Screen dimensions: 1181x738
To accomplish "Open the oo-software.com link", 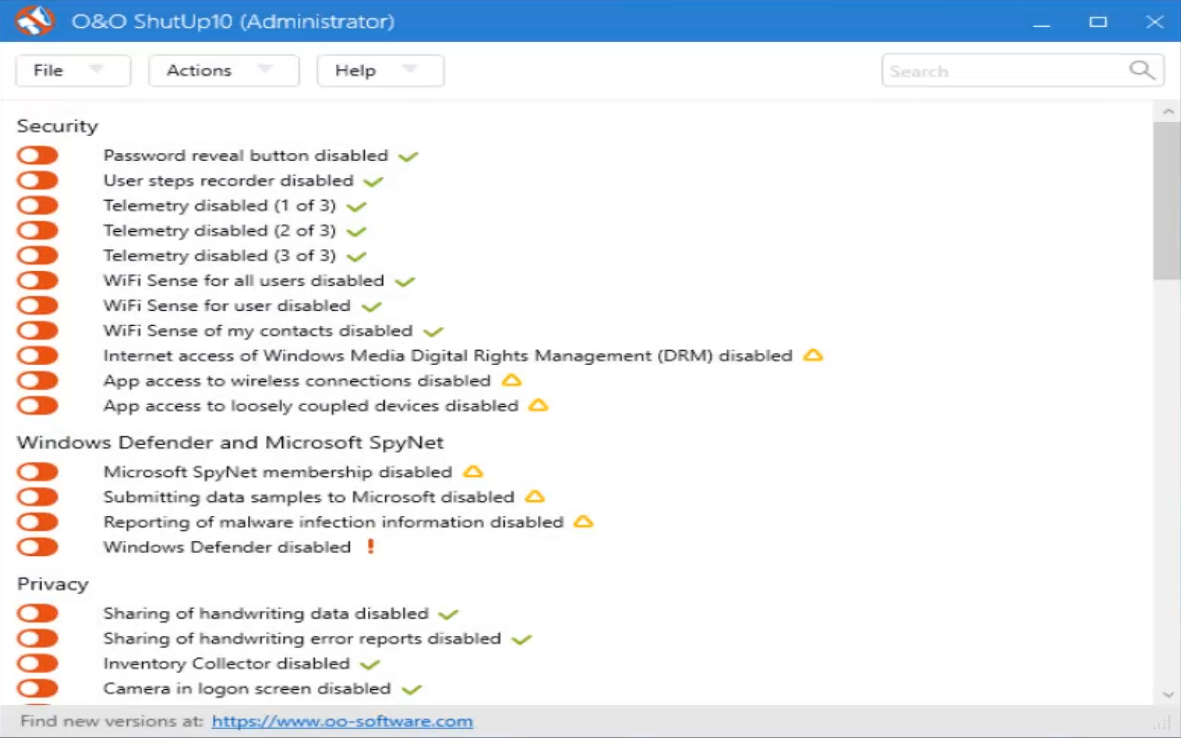I will click(x=342, y=721).
